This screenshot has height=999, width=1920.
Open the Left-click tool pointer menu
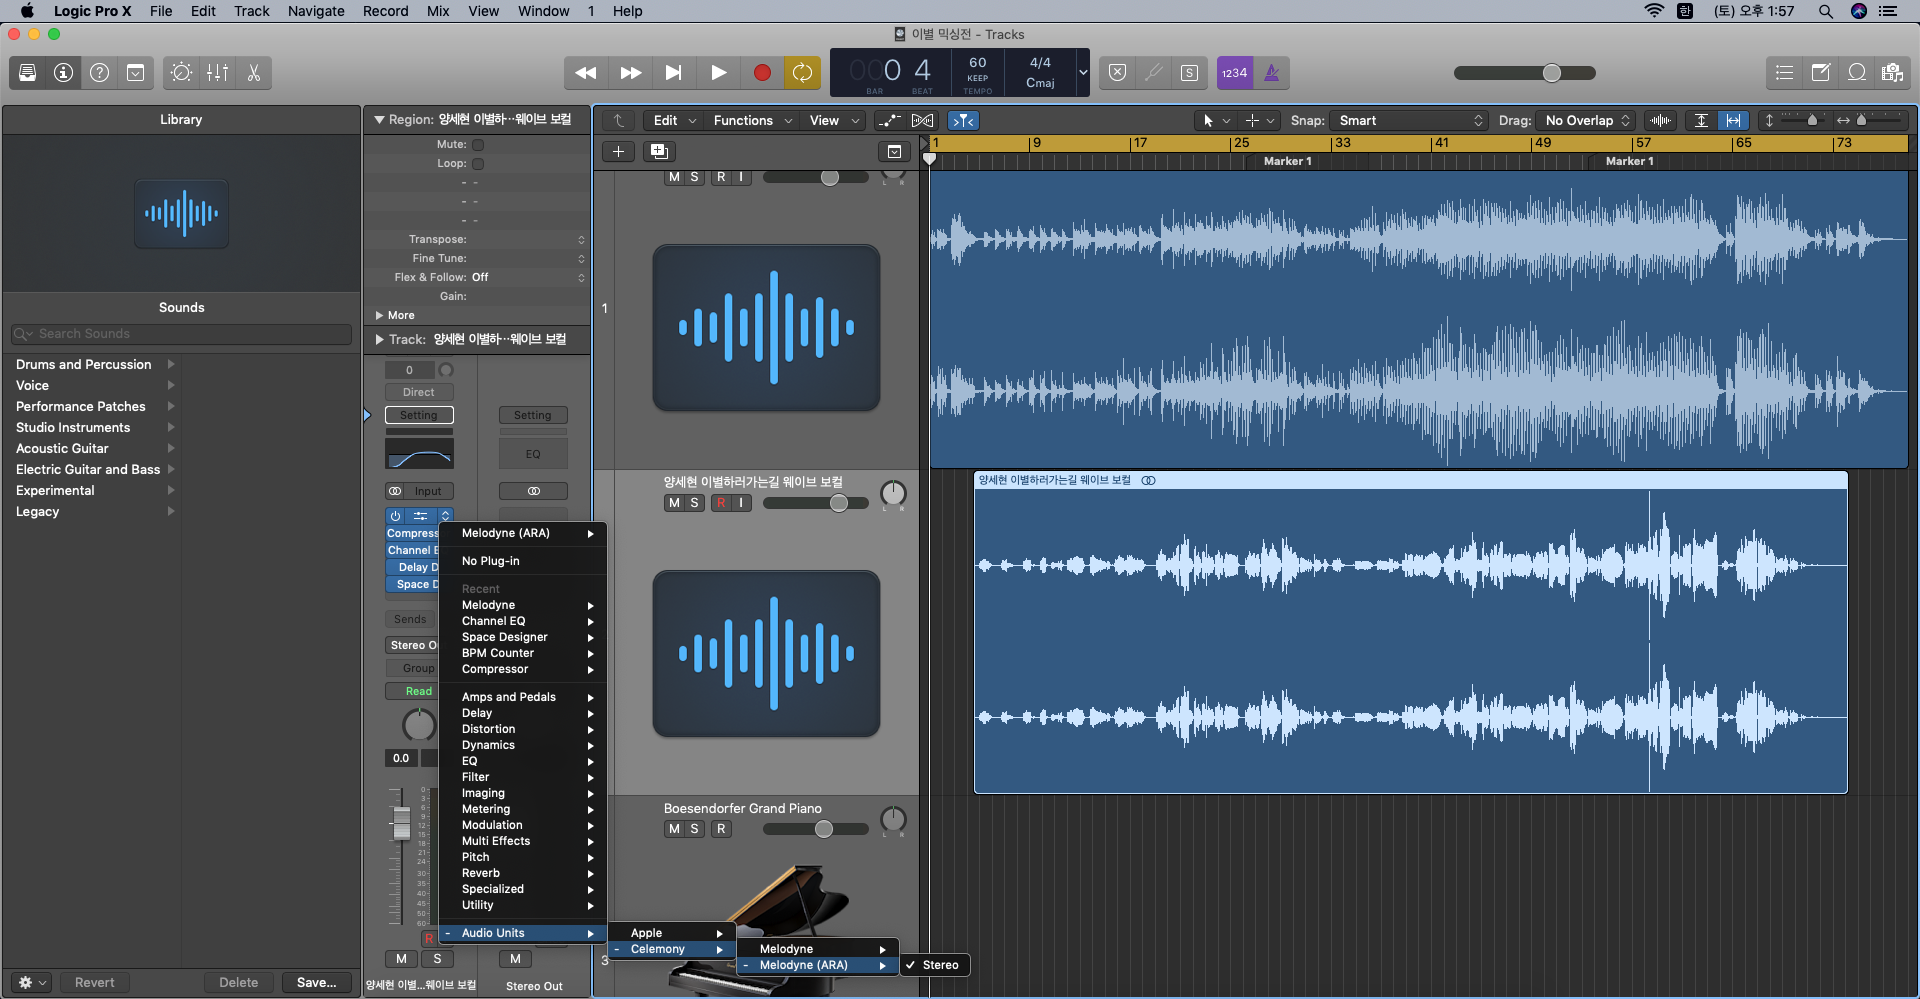click(x=1216, y=121)
